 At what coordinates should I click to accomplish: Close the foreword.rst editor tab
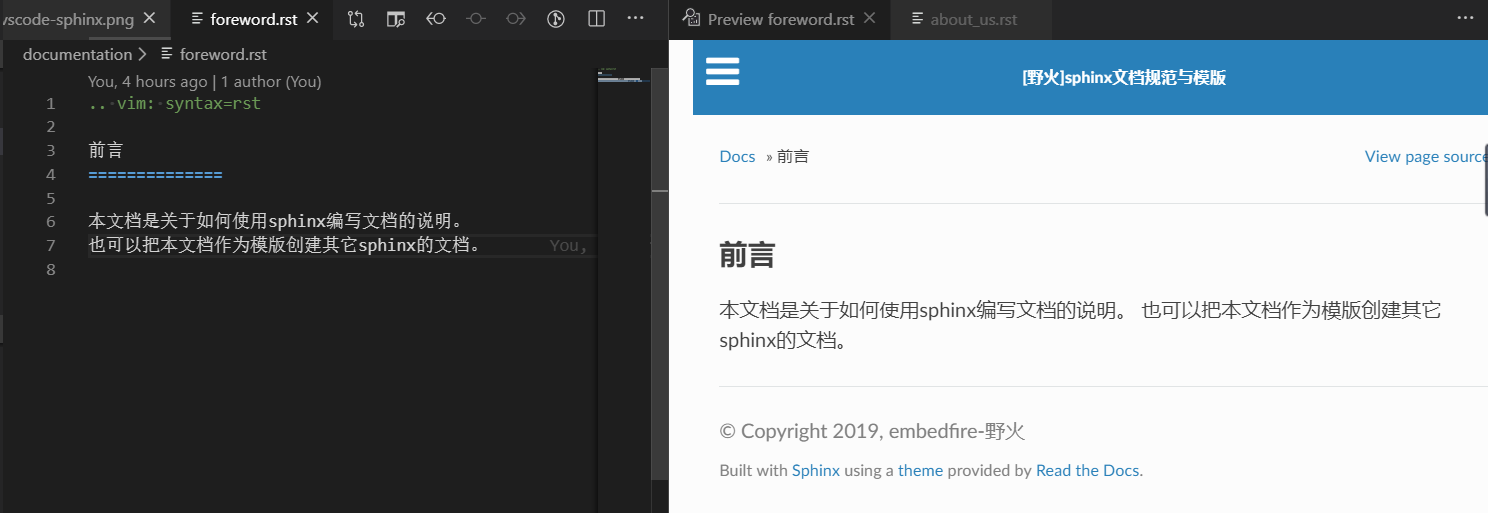click(x=313, y=19)
